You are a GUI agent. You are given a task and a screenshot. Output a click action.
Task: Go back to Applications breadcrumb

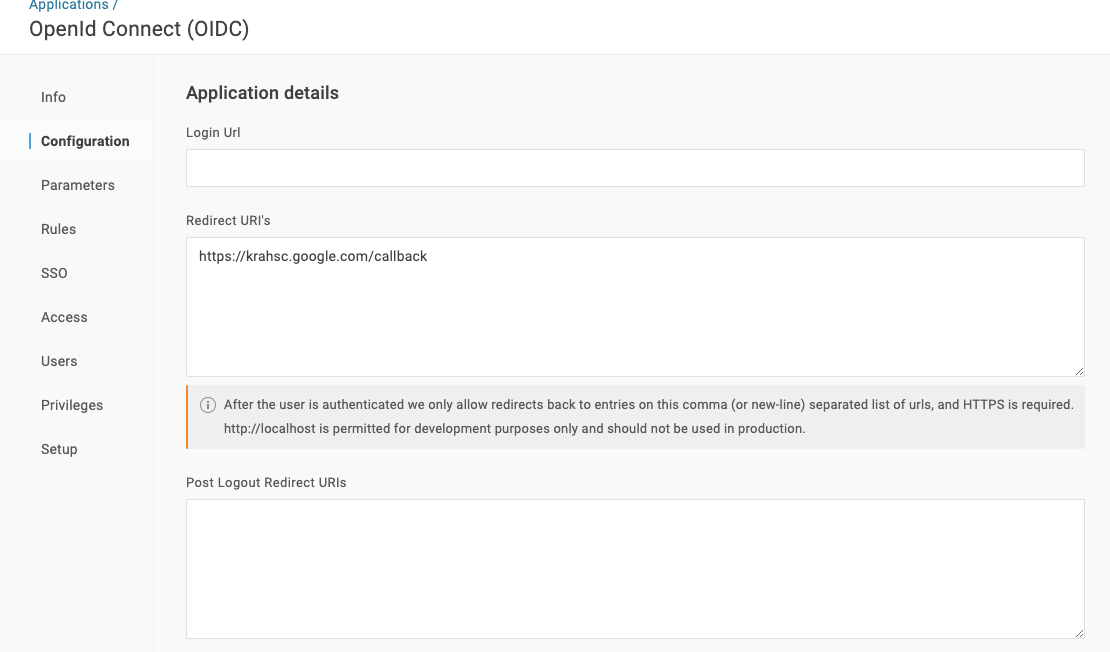(x=68, y=6)
